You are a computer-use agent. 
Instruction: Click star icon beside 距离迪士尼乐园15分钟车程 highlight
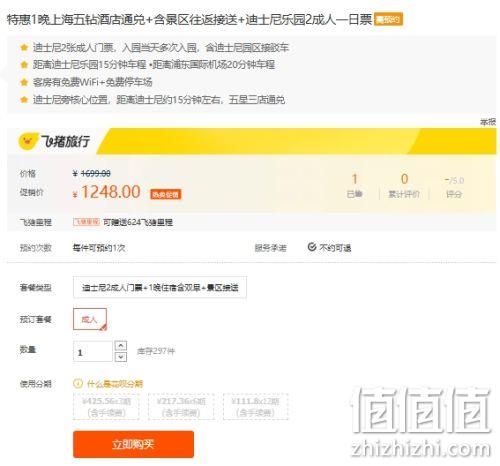click(24, 64)
